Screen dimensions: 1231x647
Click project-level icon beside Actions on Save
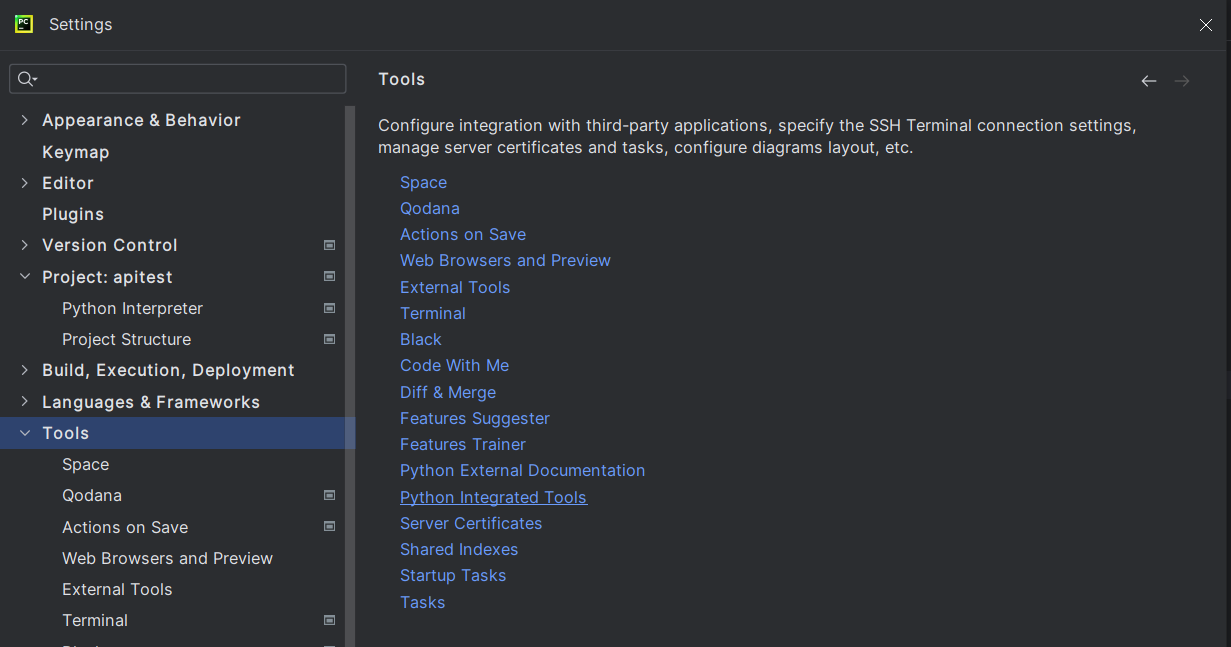[329, 526]
